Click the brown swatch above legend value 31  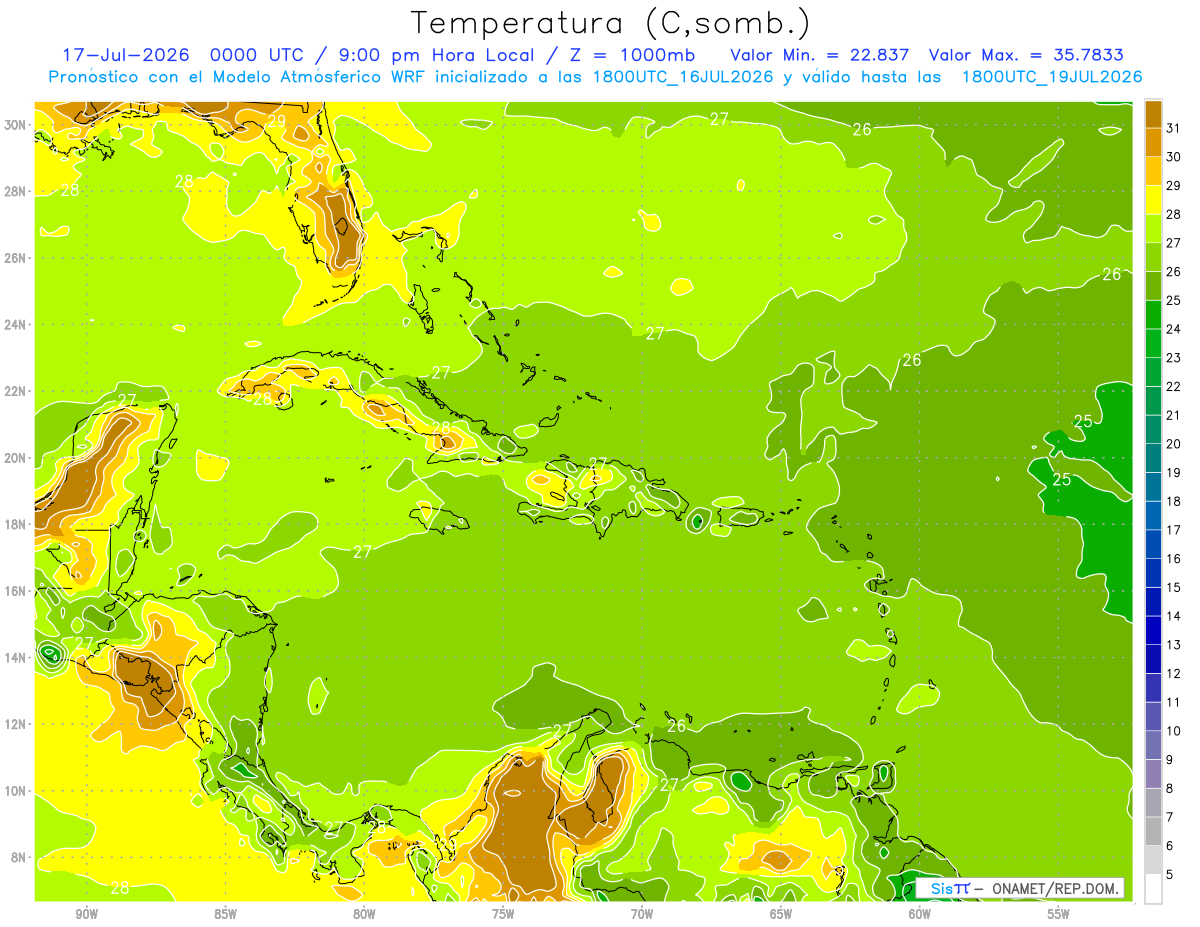coord(1153,114)
